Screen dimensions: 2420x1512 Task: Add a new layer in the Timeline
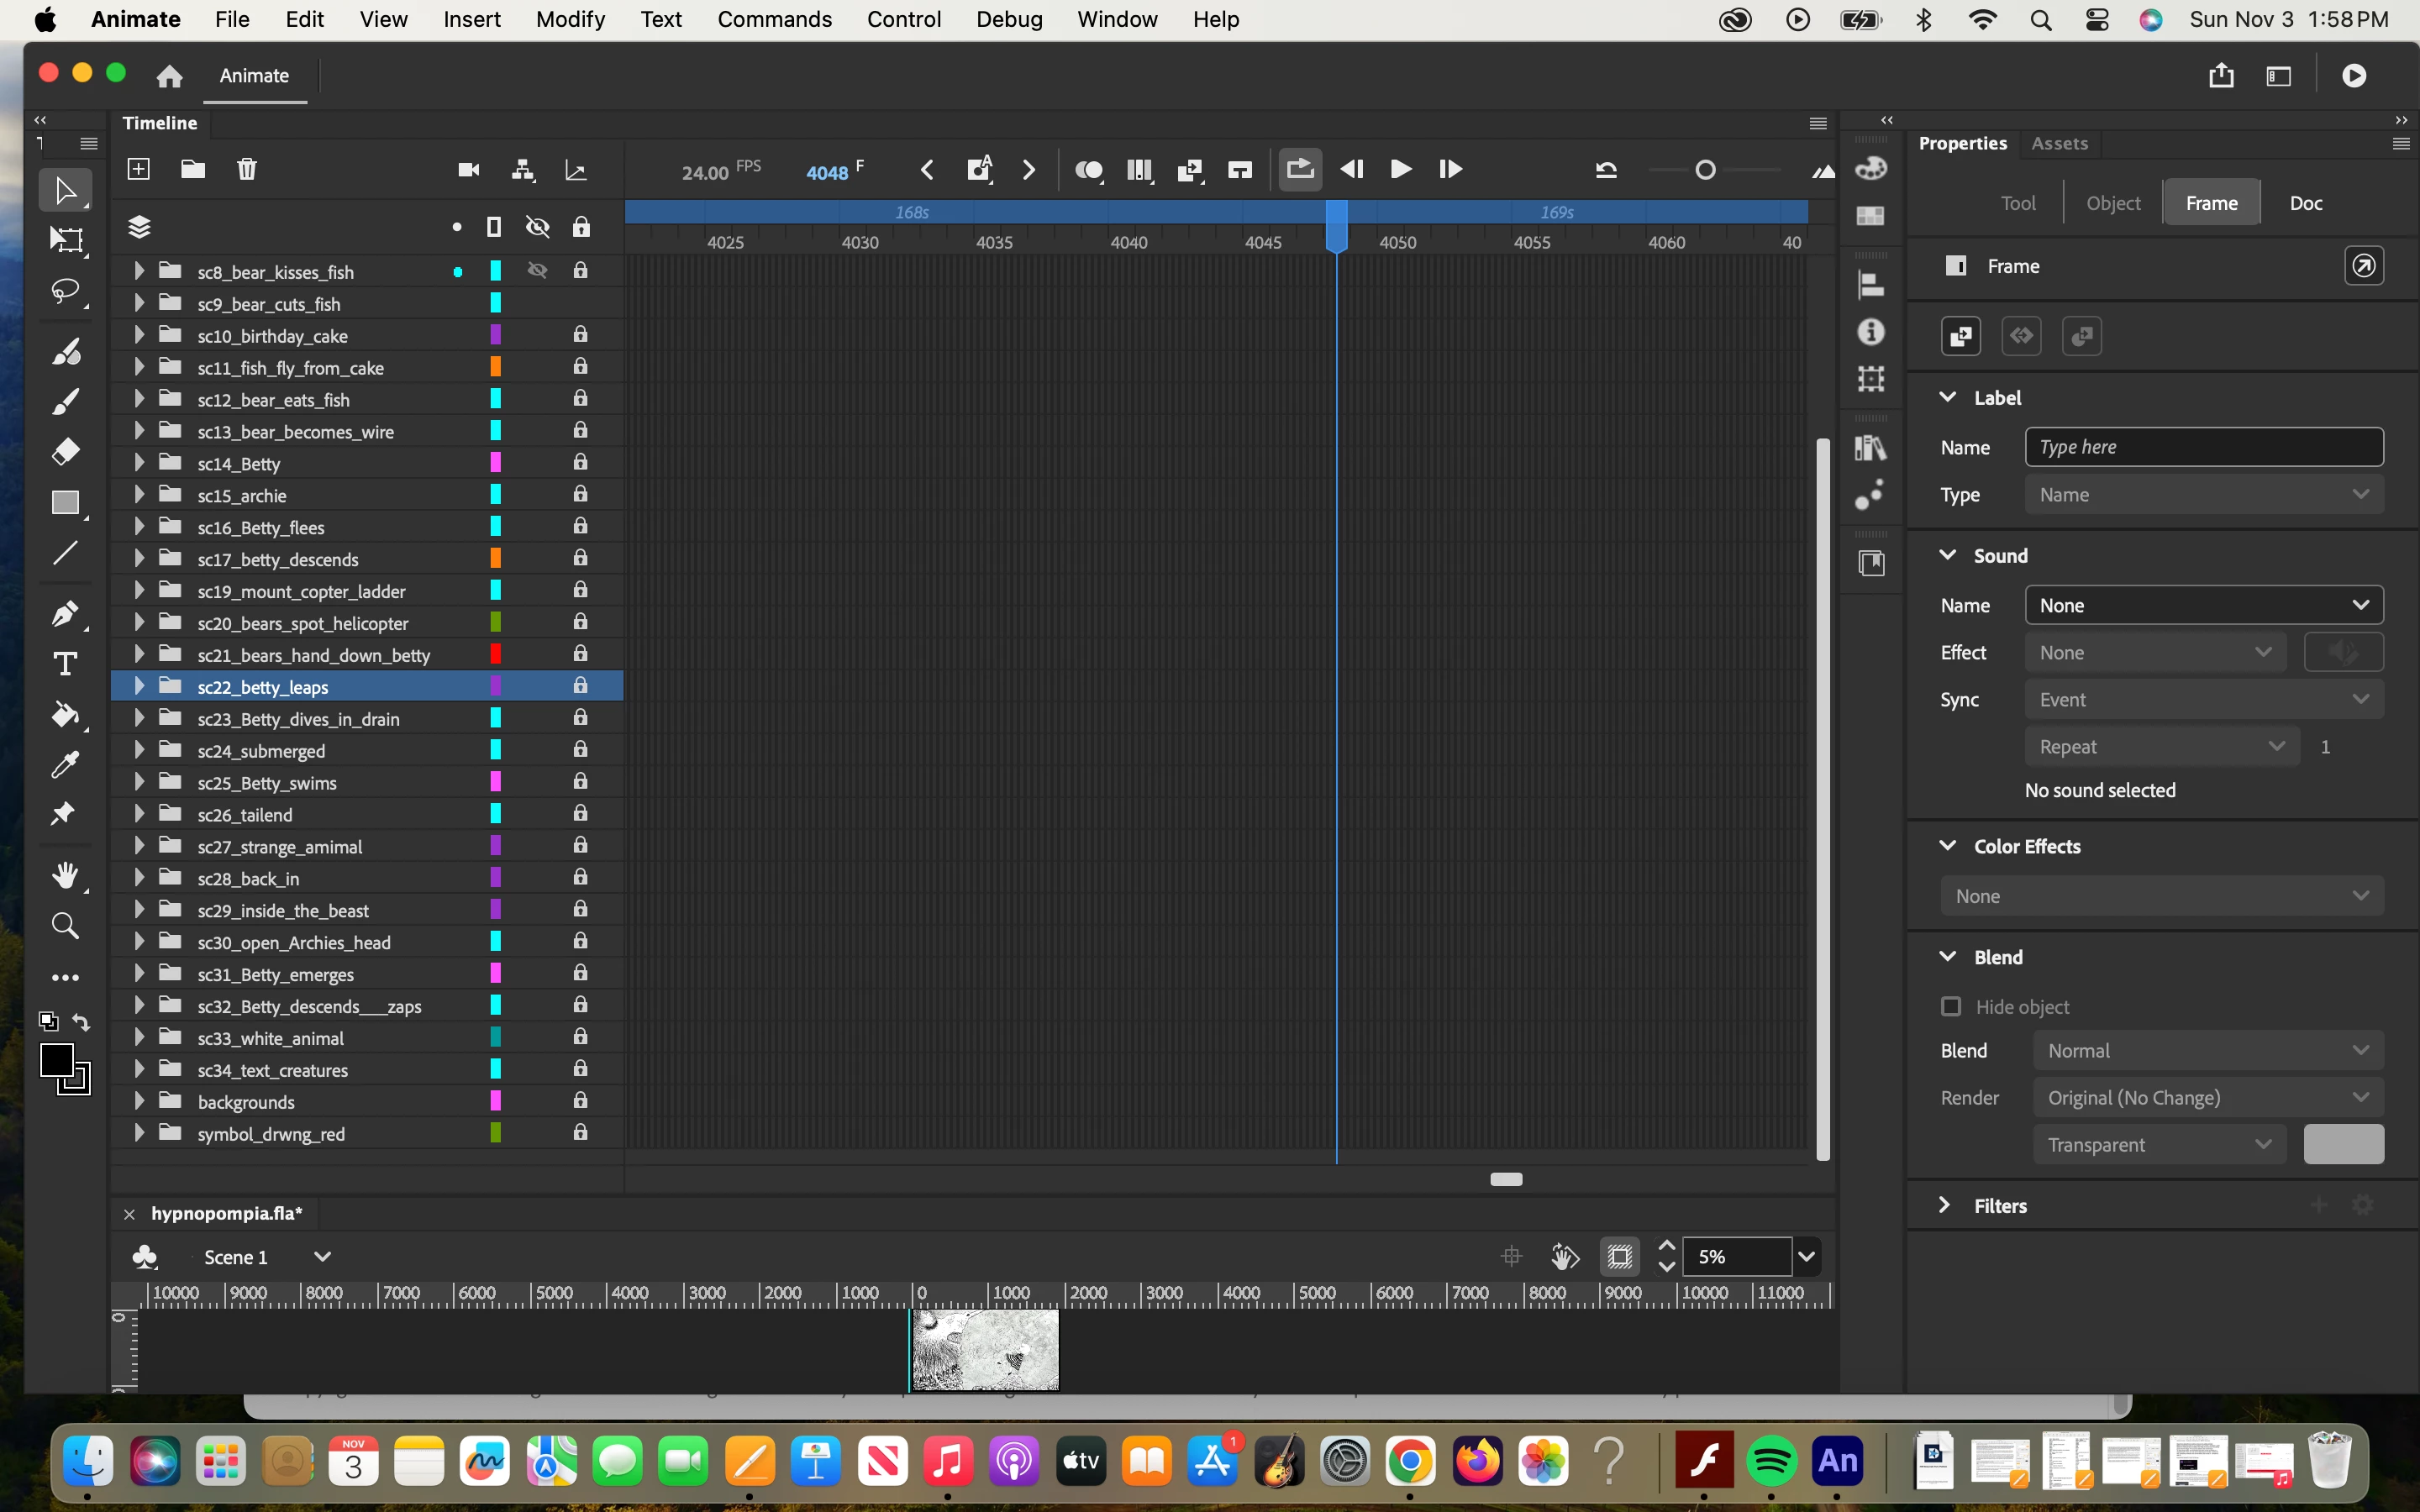[139, 169]
